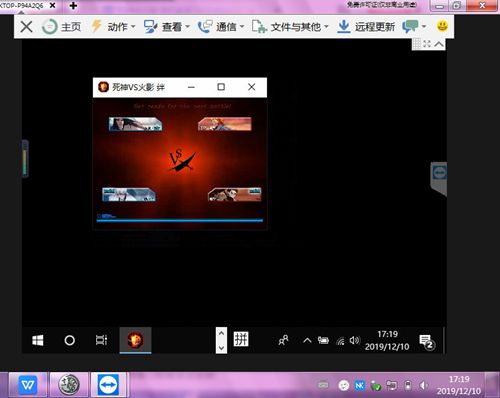Click the grid grip icon under toolbar
The width and height of the screenshot is (500, 398).
pyautogui.click(x=417, y=44)
